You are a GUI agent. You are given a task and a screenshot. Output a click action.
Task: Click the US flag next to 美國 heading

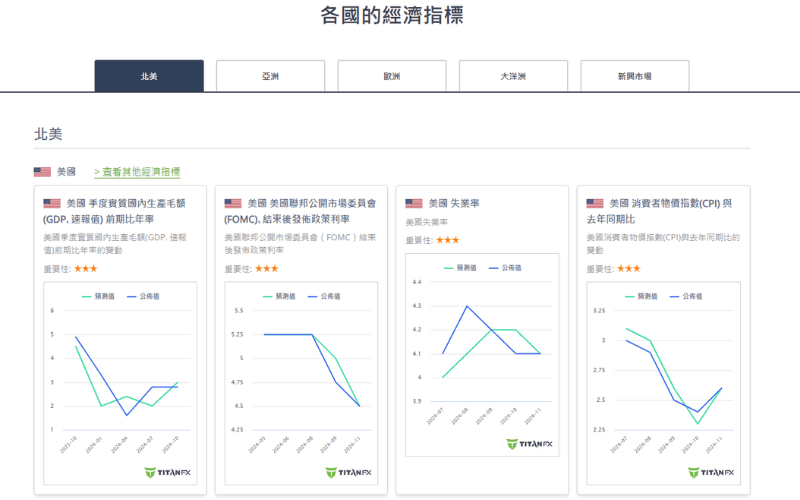[42, 172]
